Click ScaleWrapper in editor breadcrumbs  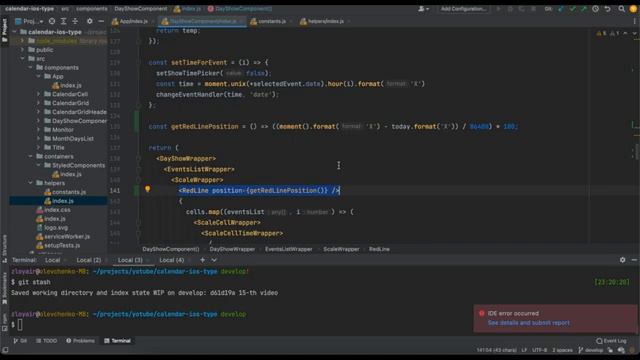point(341,249)
